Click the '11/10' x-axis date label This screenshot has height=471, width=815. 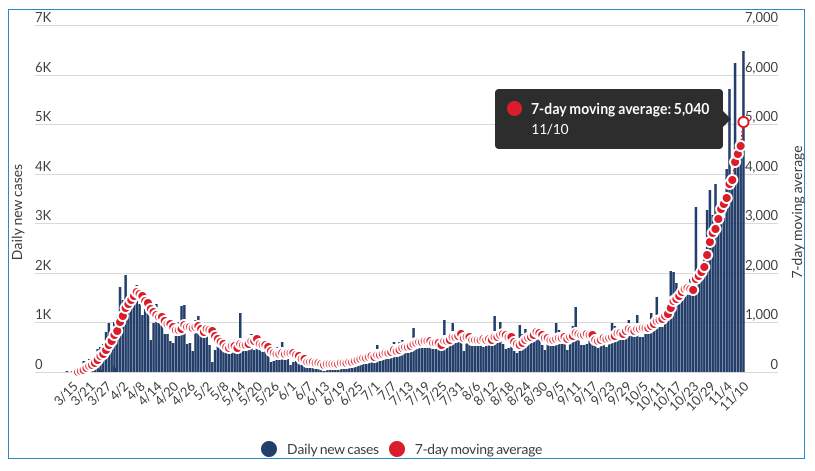(x=733, y=395)
